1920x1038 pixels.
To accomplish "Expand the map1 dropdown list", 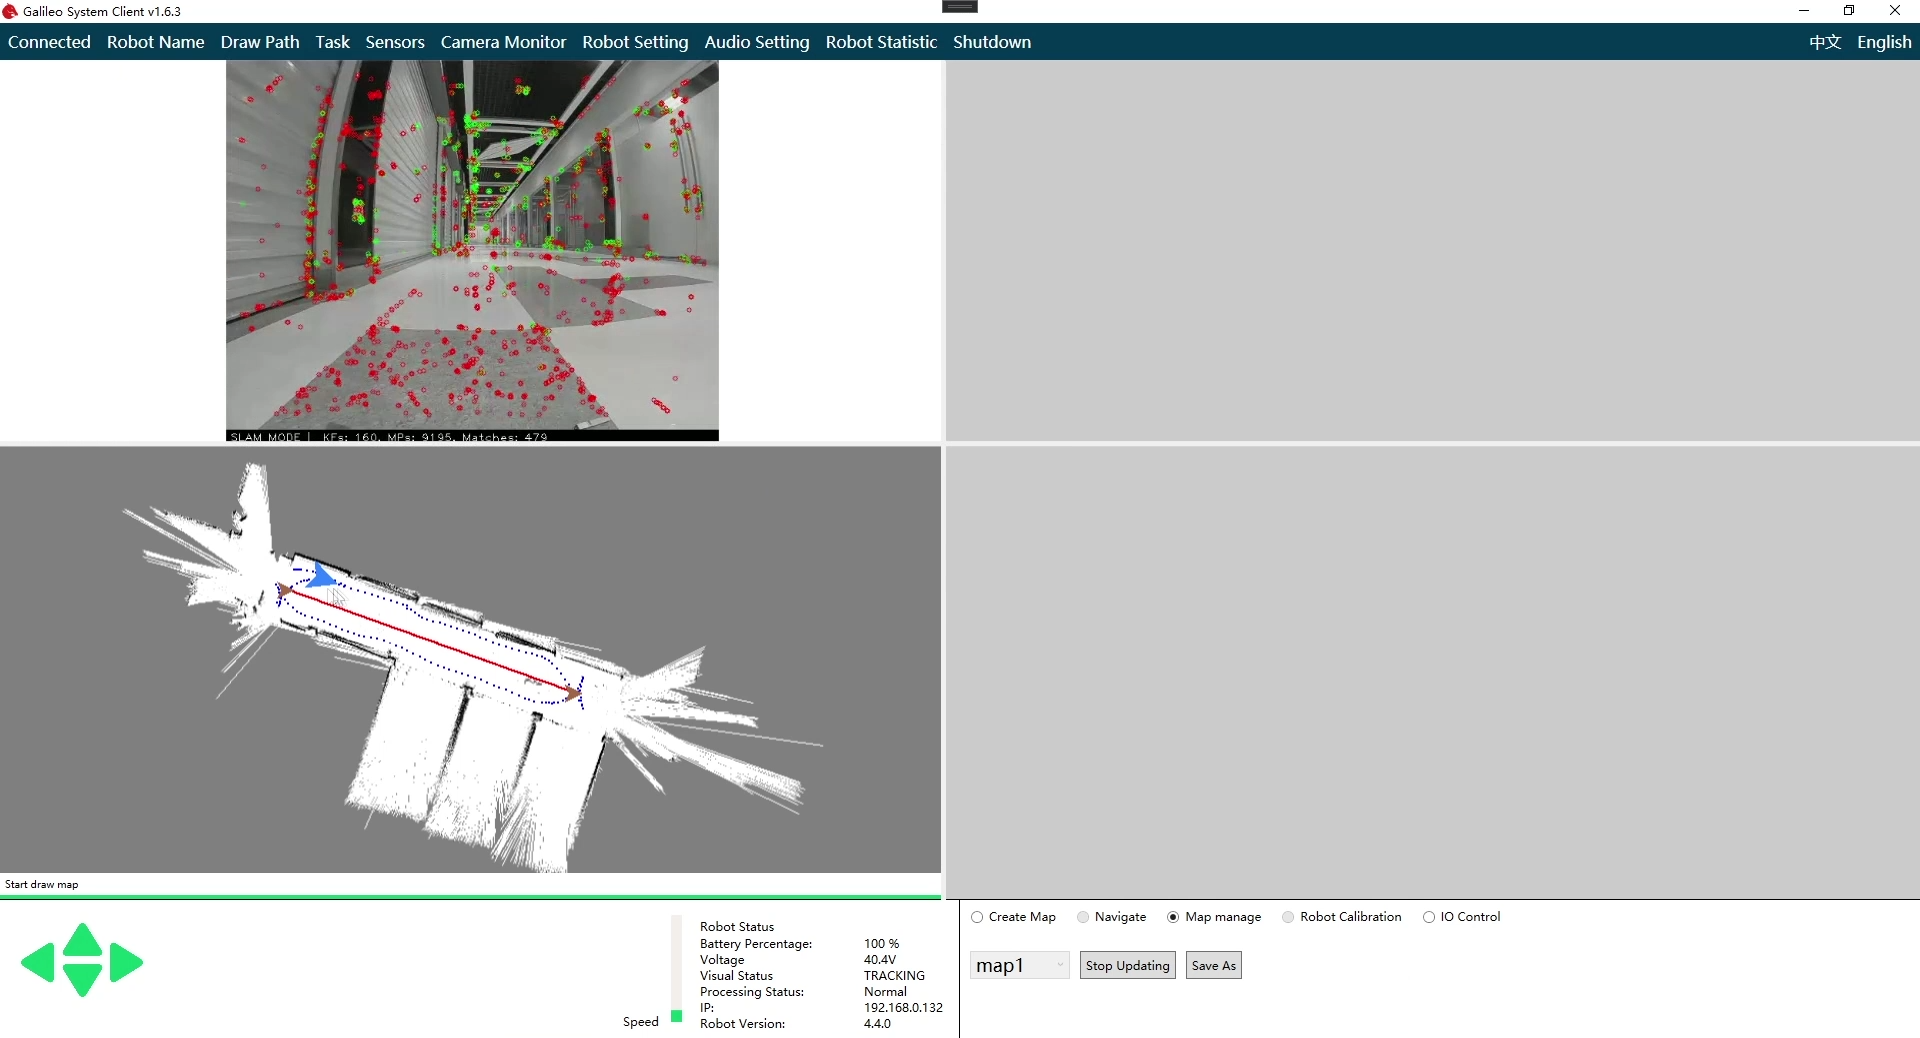I will coord(1059,965).
